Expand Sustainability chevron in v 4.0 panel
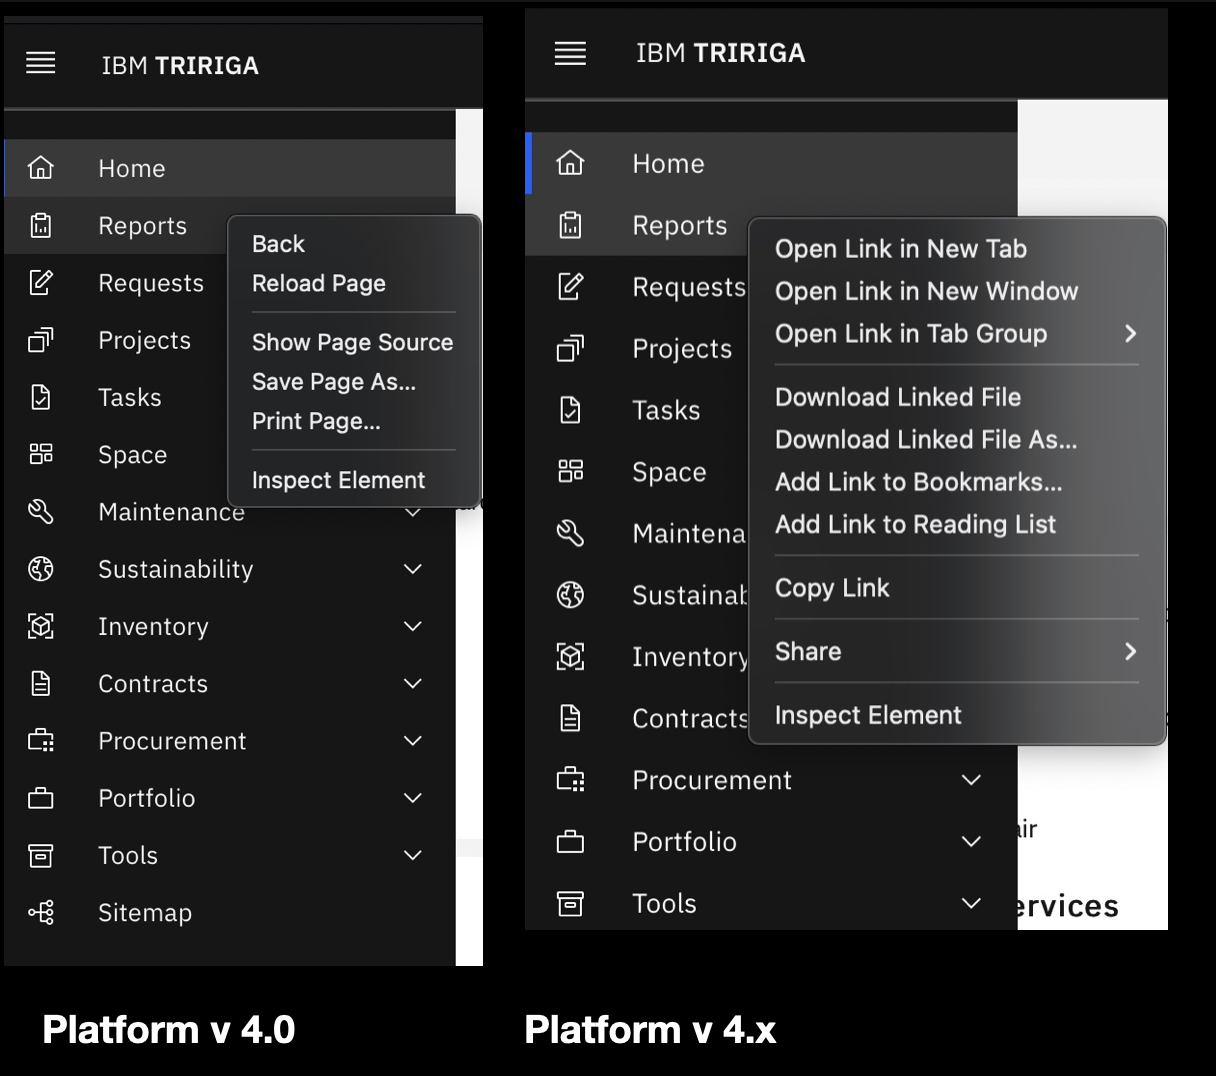Image resolution: width=1216 pixels, height=1076 pixels. click(x=413, y=569)
